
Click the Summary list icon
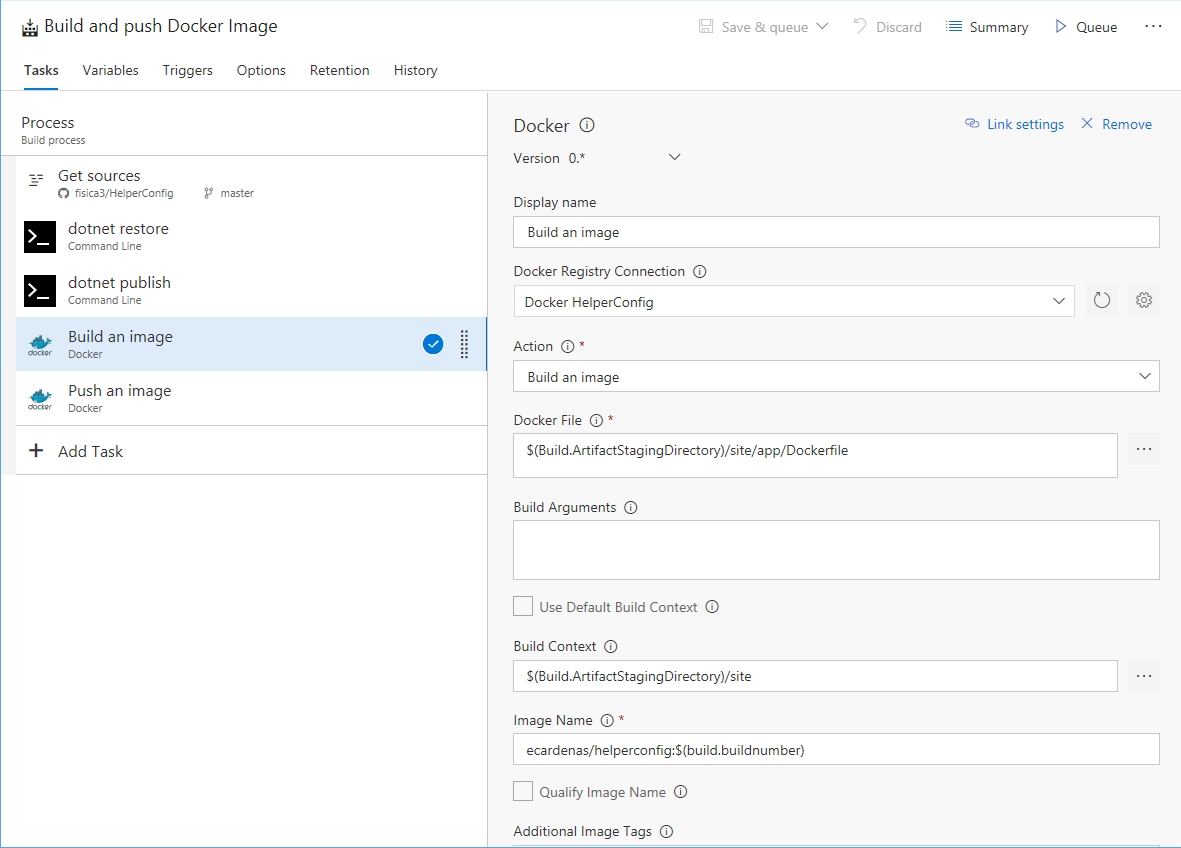pyautogui.click(x=954, y=26)
